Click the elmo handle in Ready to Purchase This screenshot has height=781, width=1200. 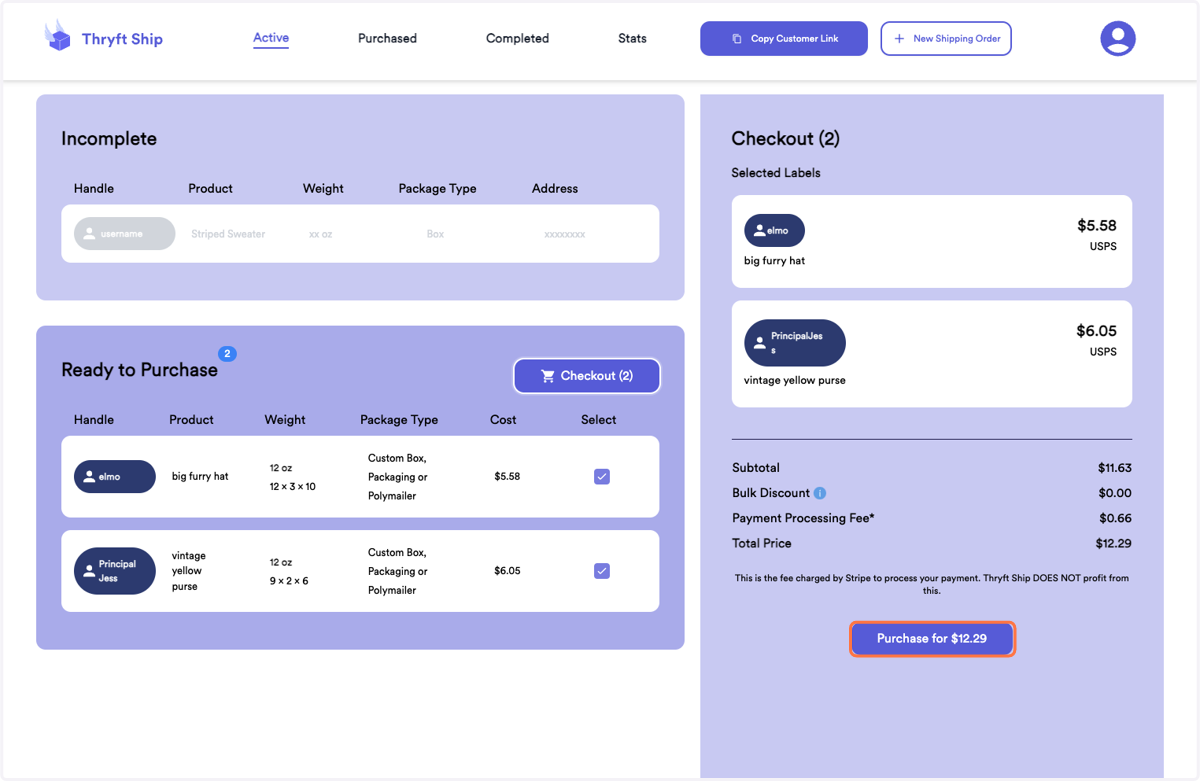point(115,477)
